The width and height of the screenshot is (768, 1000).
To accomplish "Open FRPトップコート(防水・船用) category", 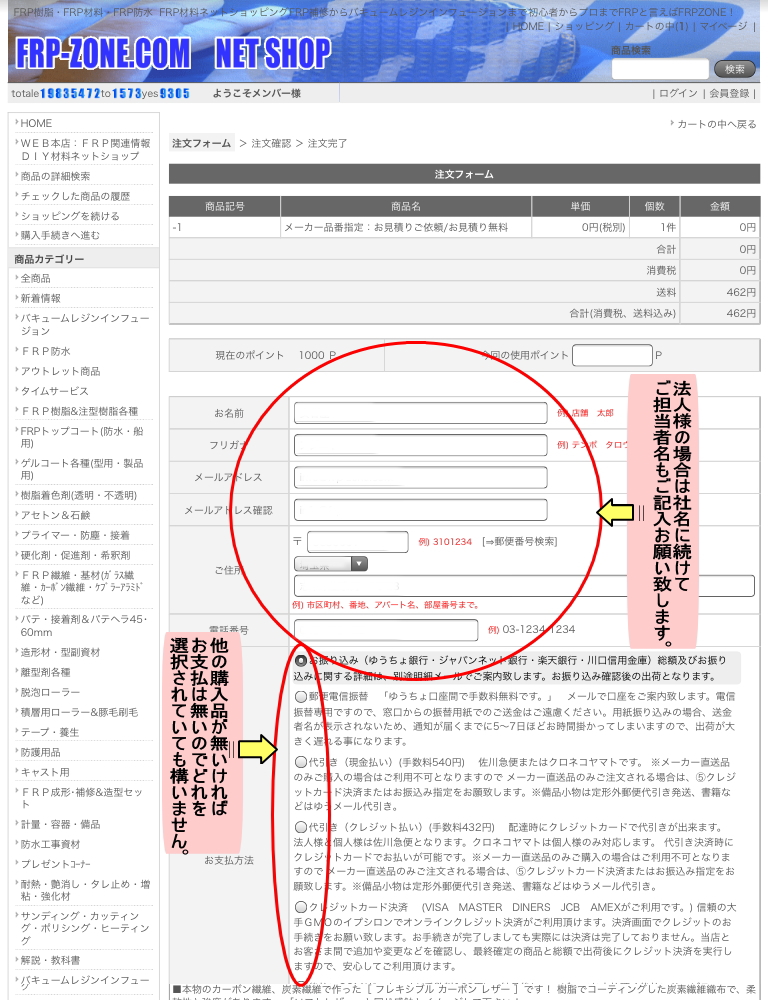I will (x=82, y=437).
